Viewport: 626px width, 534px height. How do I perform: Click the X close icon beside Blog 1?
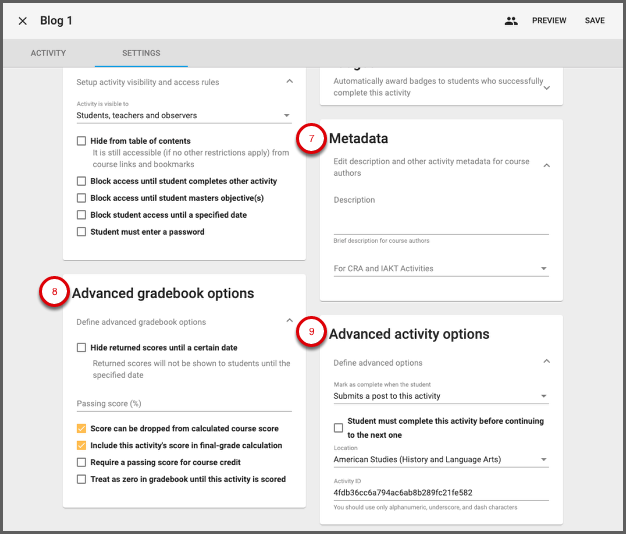tap(23, 21)
